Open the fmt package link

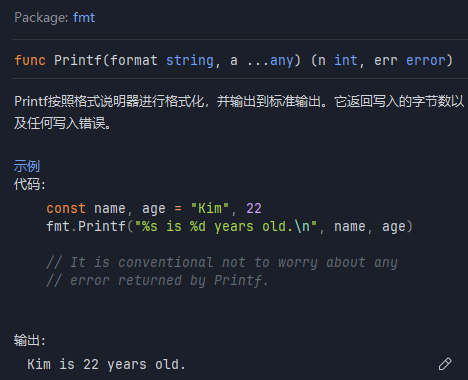pyautogui.click(x=84, y=17)
